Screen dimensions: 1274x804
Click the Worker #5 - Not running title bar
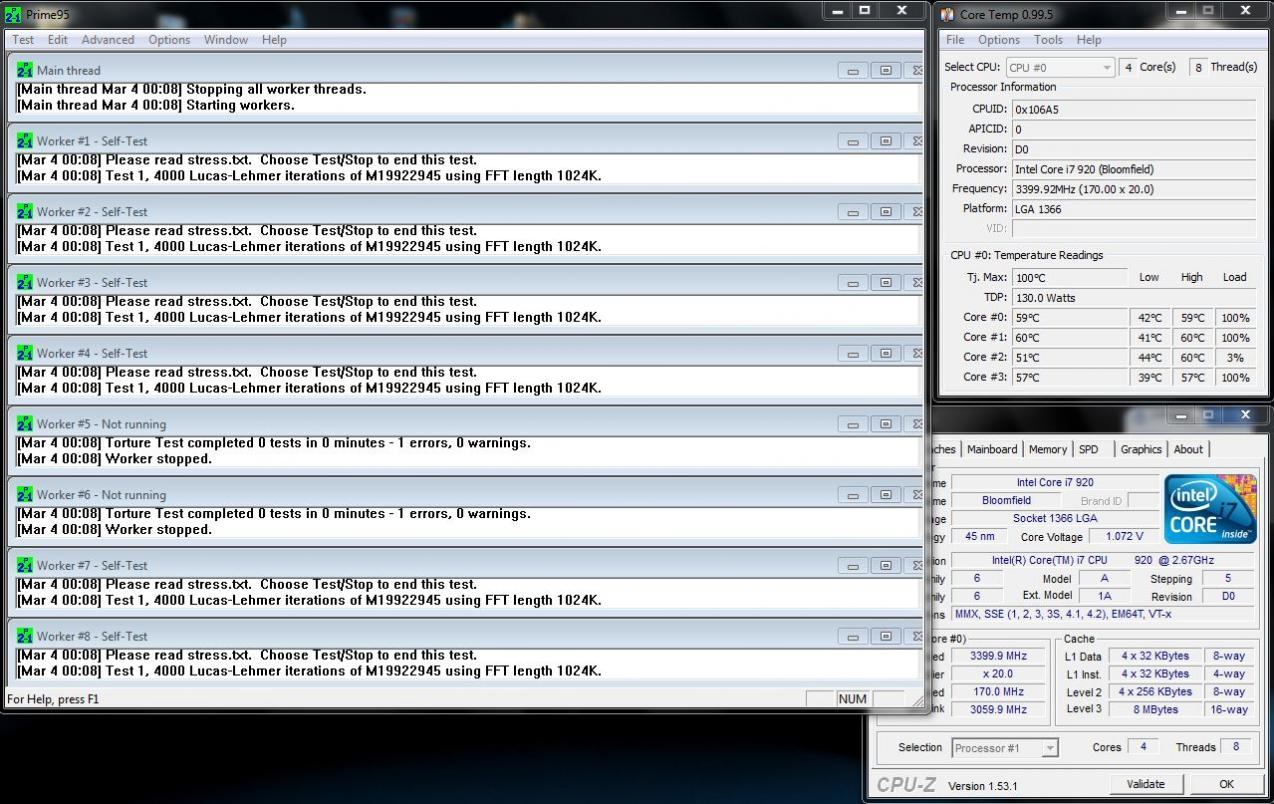coord(466,424)
